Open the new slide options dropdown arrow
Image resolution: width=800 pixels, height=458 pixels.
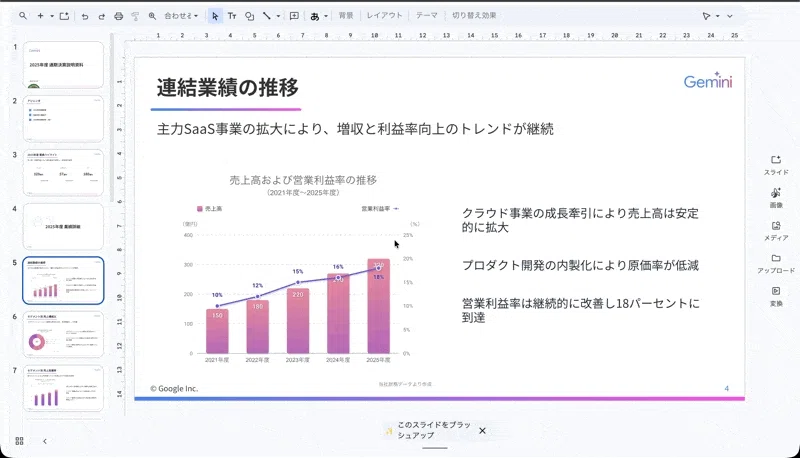point(52,16)
